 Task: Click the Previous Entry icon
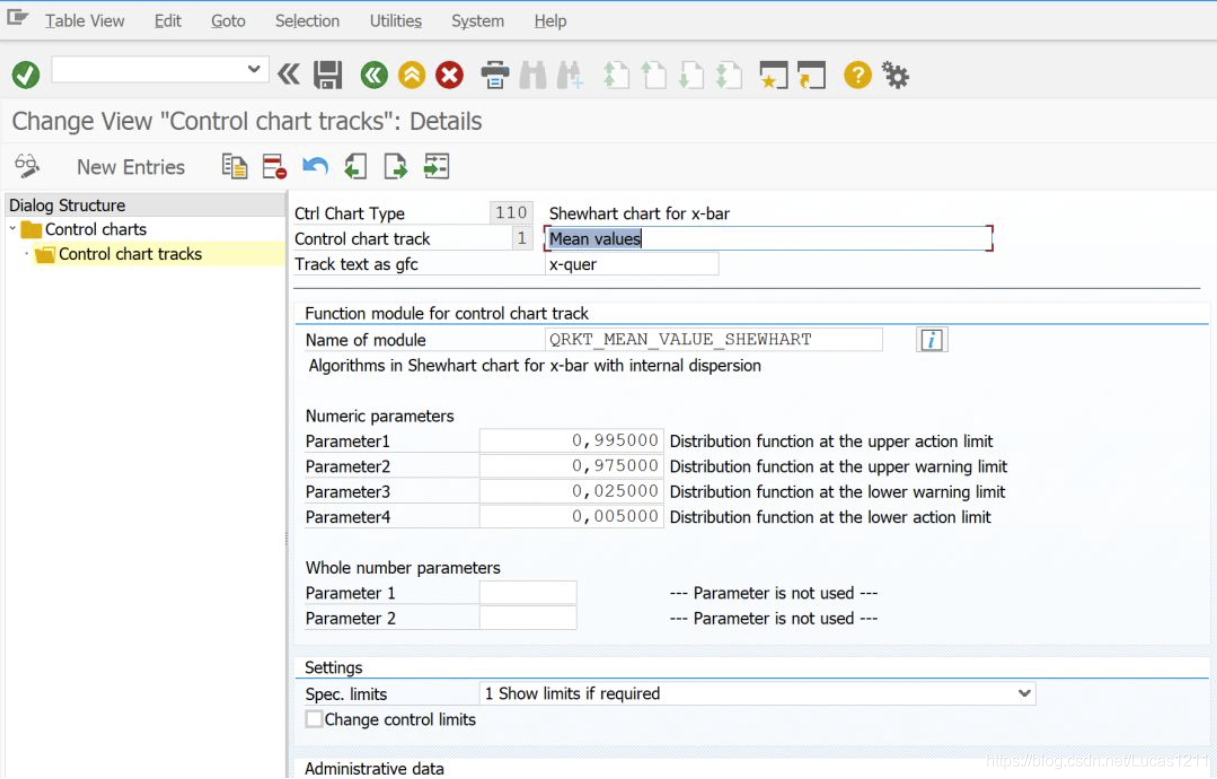356,167
